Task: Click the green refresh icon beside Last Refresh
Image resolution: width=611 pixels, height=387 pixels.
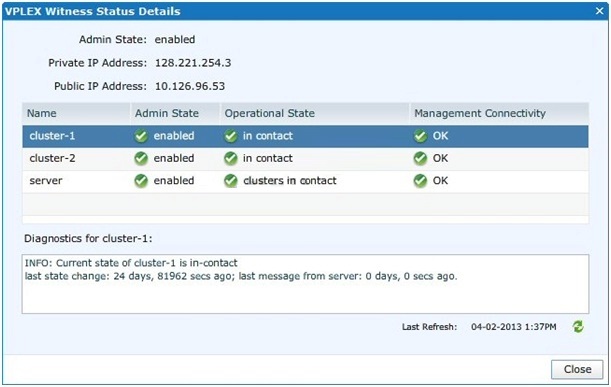Action: tap(578, 327)
